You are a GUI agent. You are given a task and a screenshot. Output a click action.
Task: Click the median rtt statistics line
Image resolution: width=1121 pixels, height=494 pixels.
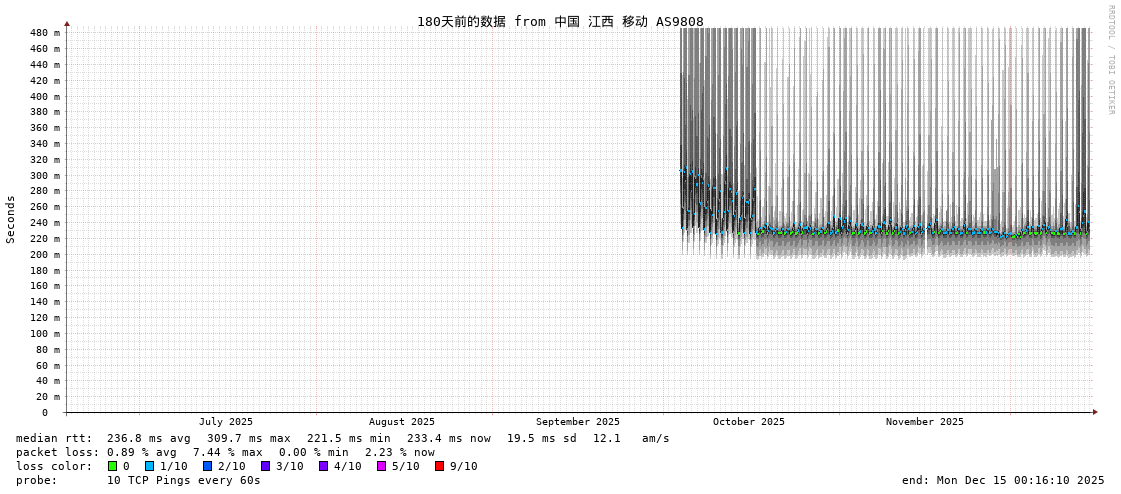[x=342, y=438]
